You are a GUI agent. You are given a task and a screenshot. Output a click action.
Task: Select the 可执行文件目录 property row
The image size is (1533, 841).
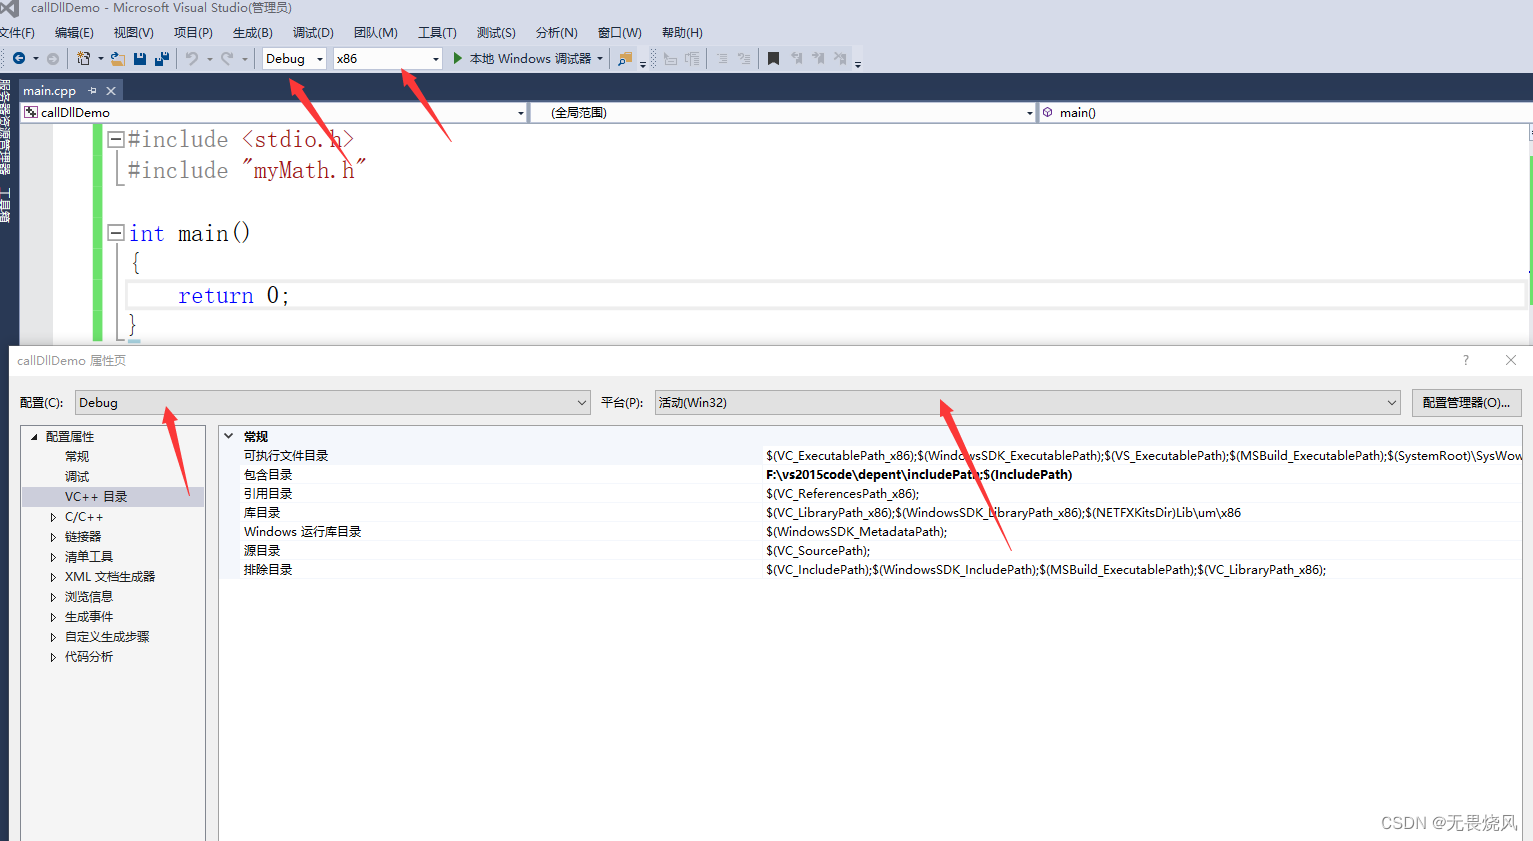pos(870,456)
